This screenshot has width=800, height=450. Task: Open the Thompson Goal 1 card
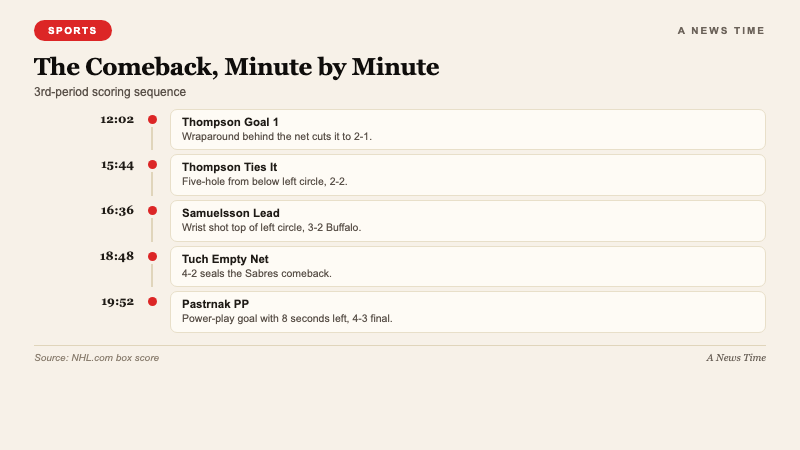click(467, 129)
